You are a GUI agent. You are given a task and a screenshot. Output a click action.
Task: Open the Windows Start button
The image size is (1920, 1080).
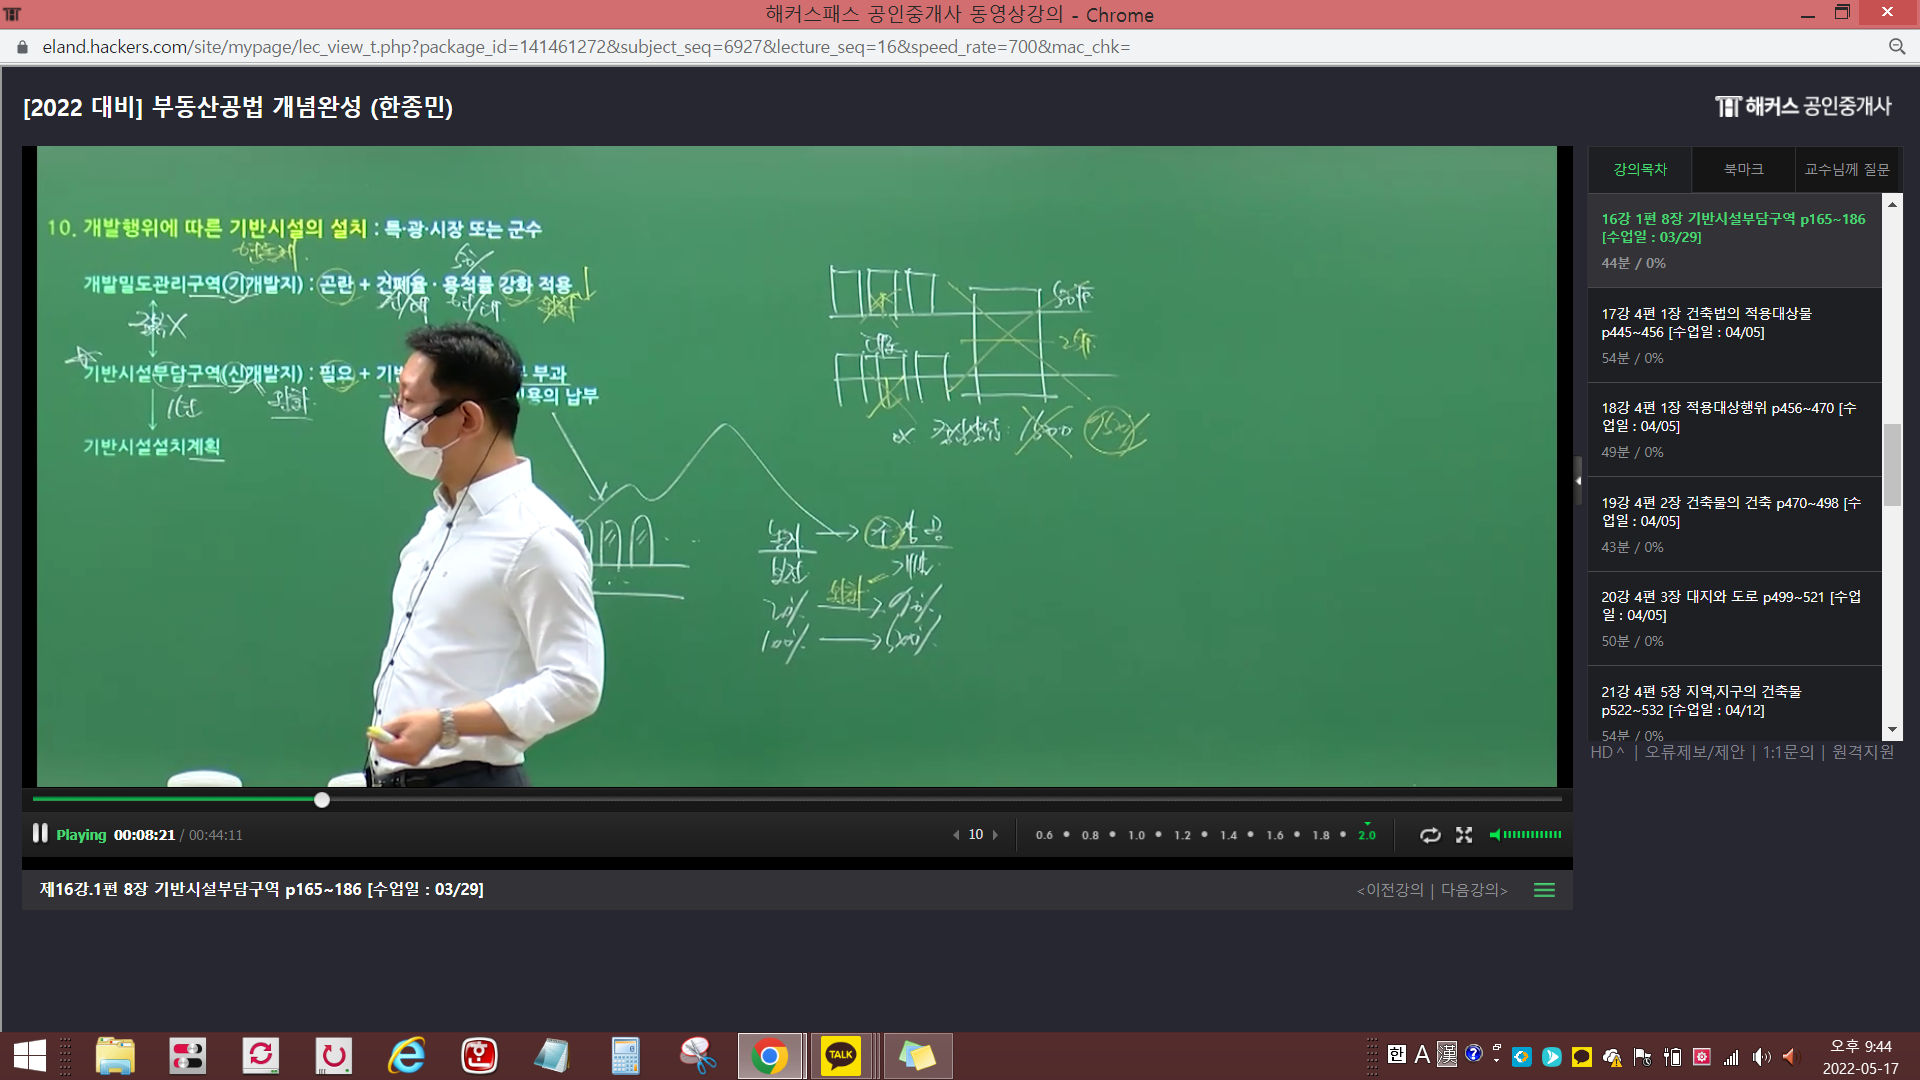tap(30, 1056)
